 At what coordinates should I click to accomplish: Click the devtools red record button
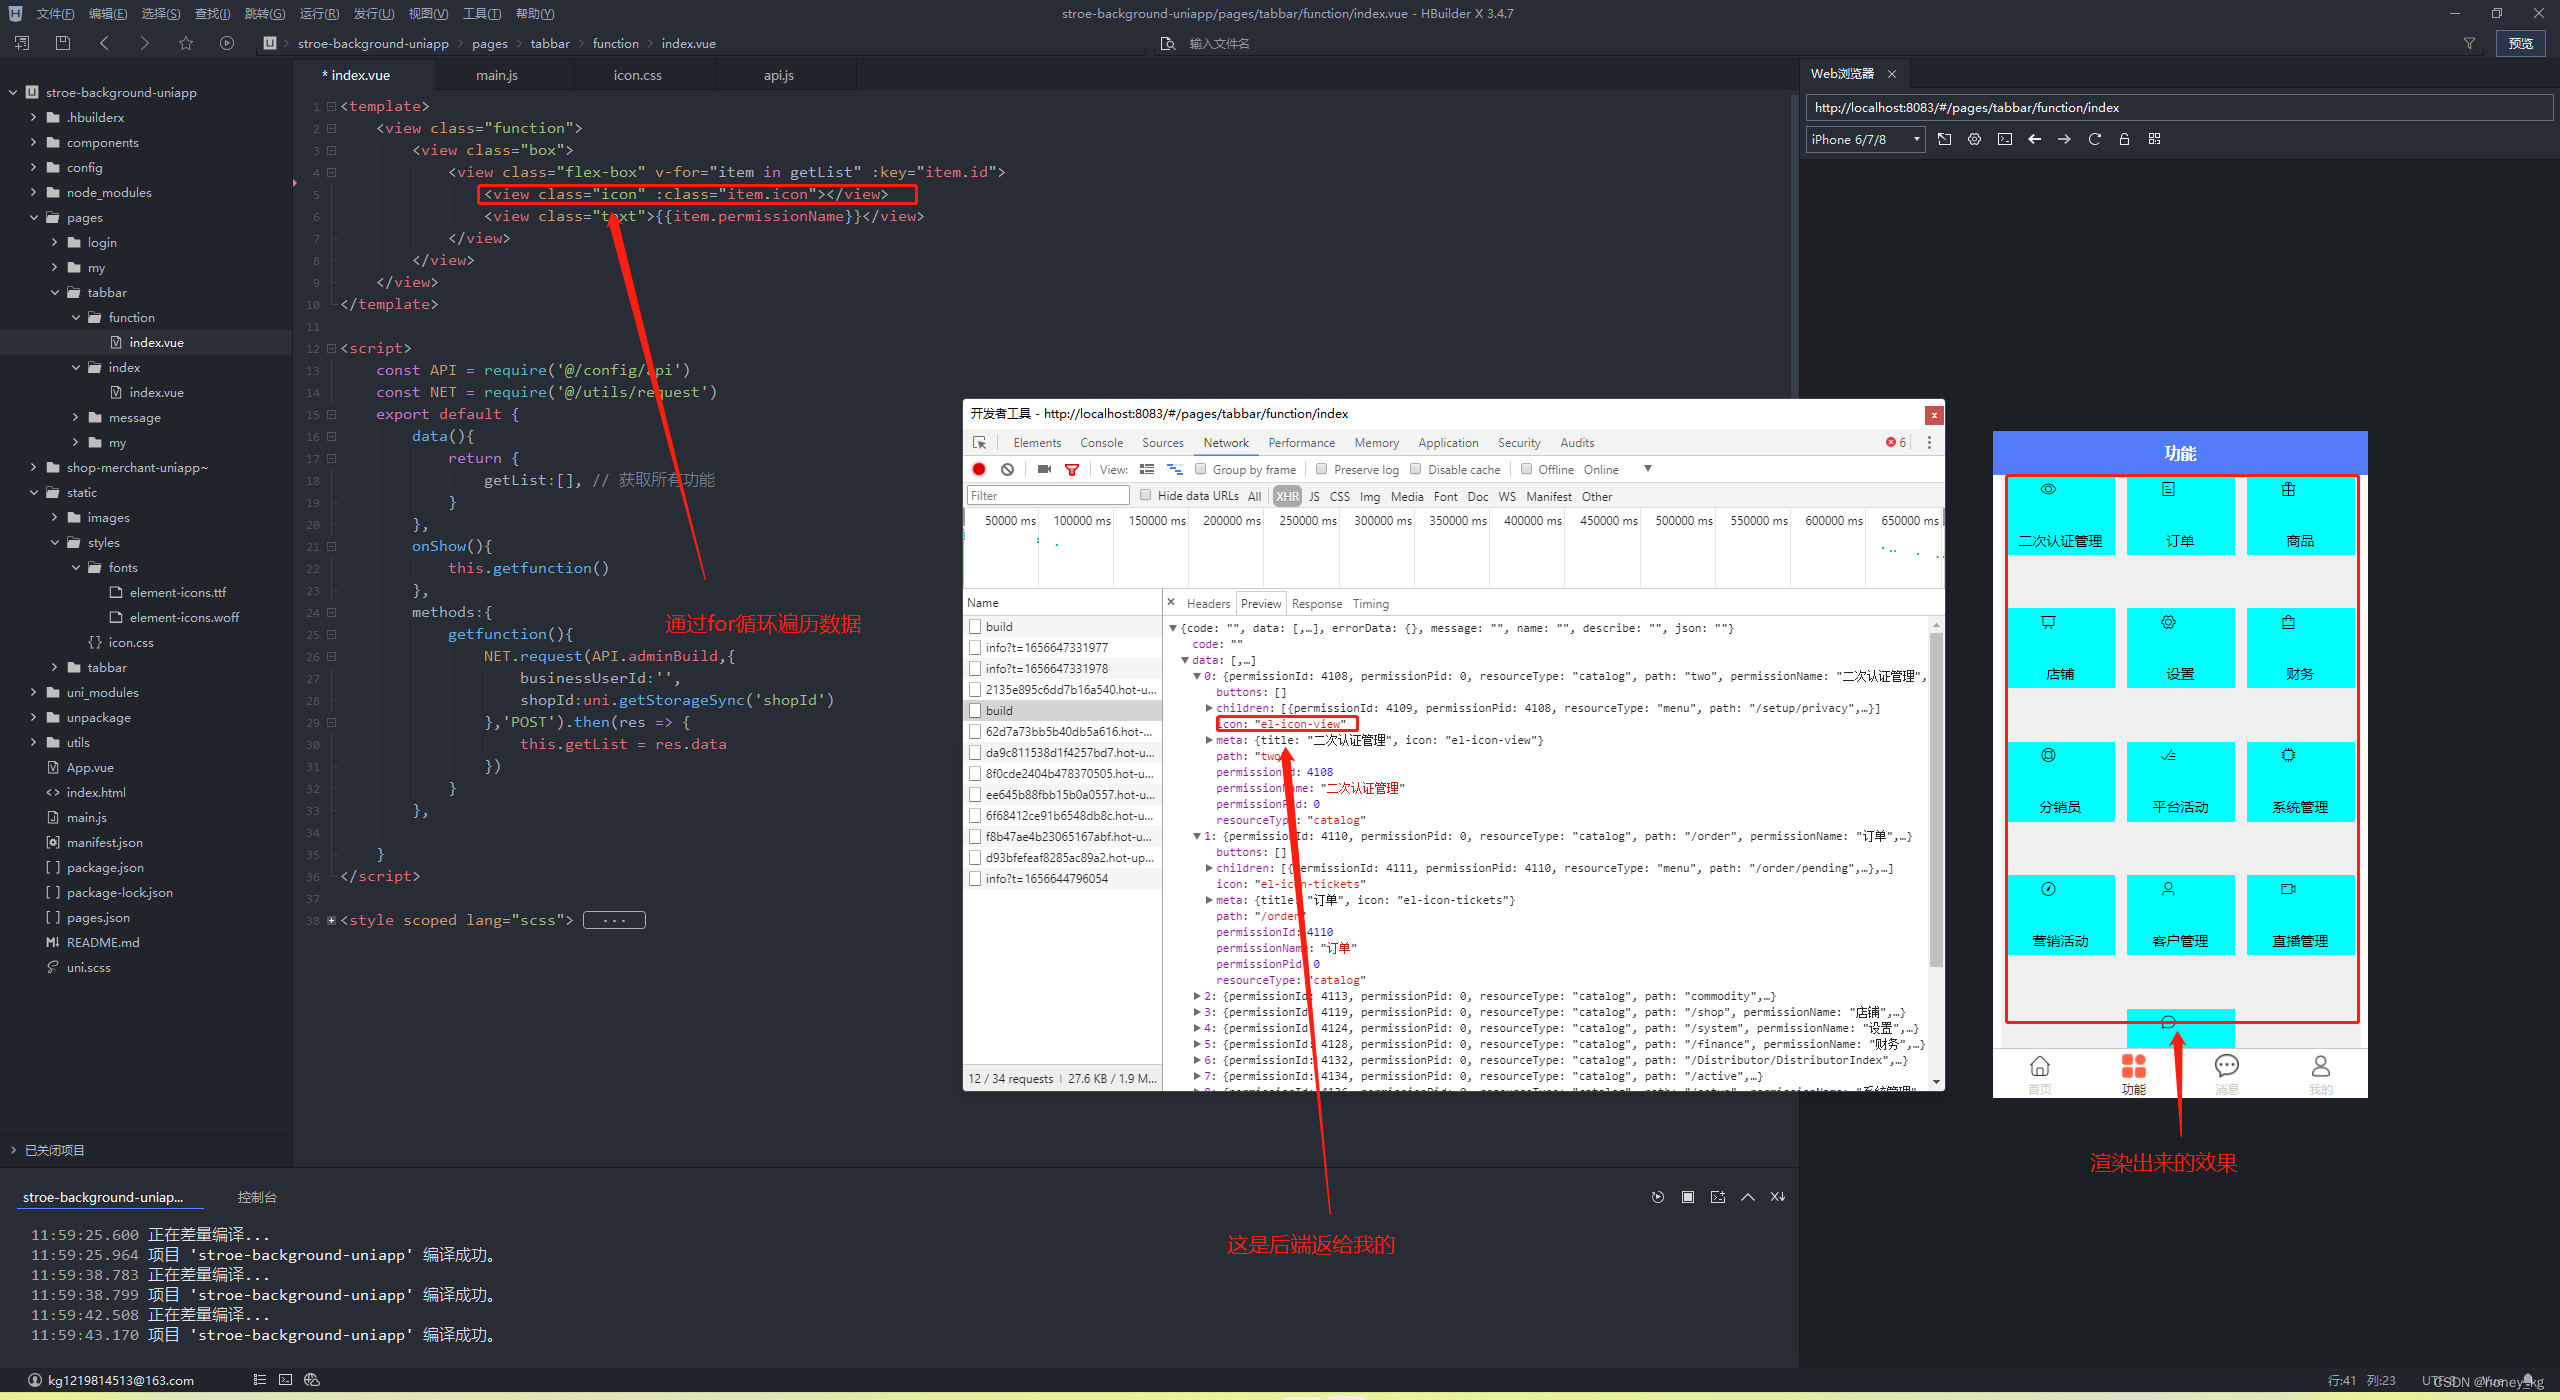[979, 469]
